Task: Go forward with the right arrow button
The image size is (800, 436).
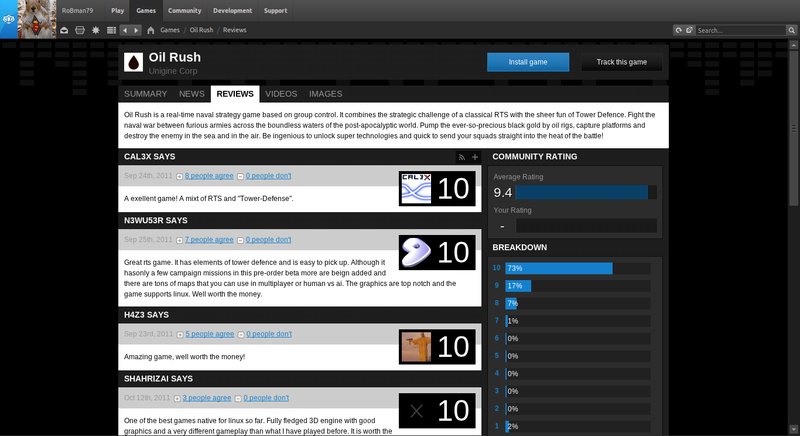Action: 136,30
